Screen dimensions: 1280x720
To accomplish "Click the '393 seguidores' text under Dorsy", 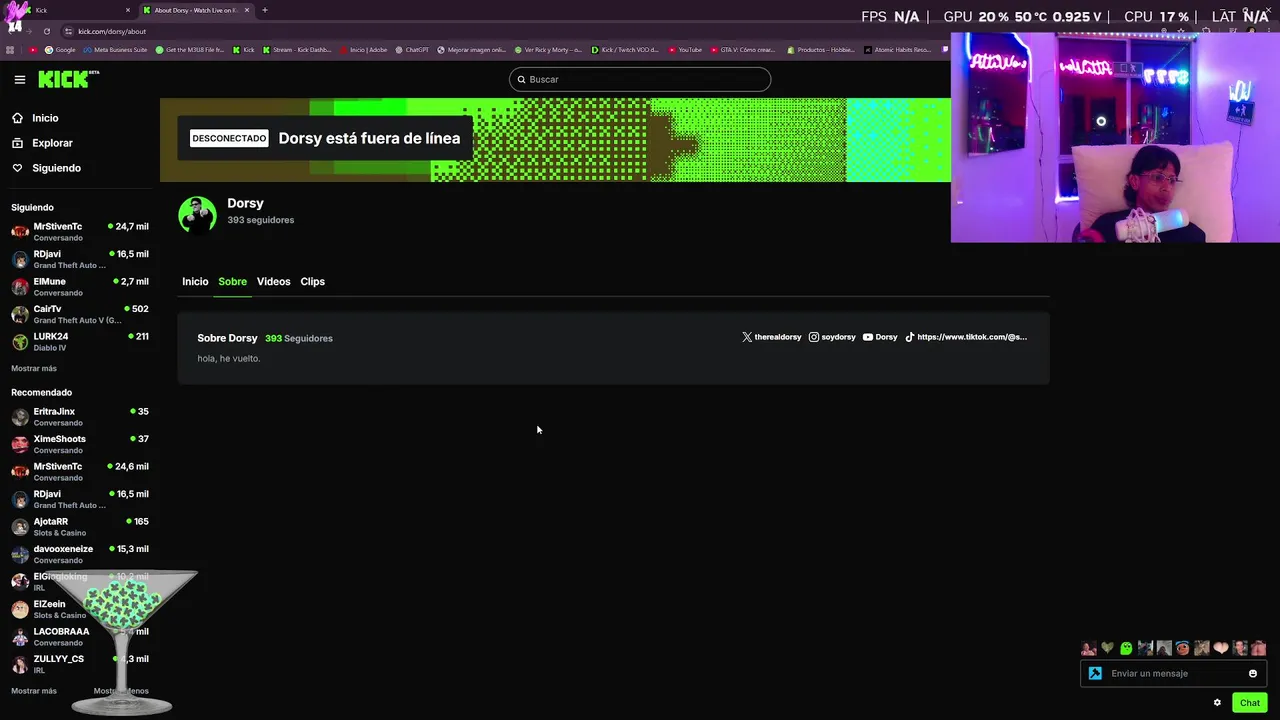I will point(260,220).
